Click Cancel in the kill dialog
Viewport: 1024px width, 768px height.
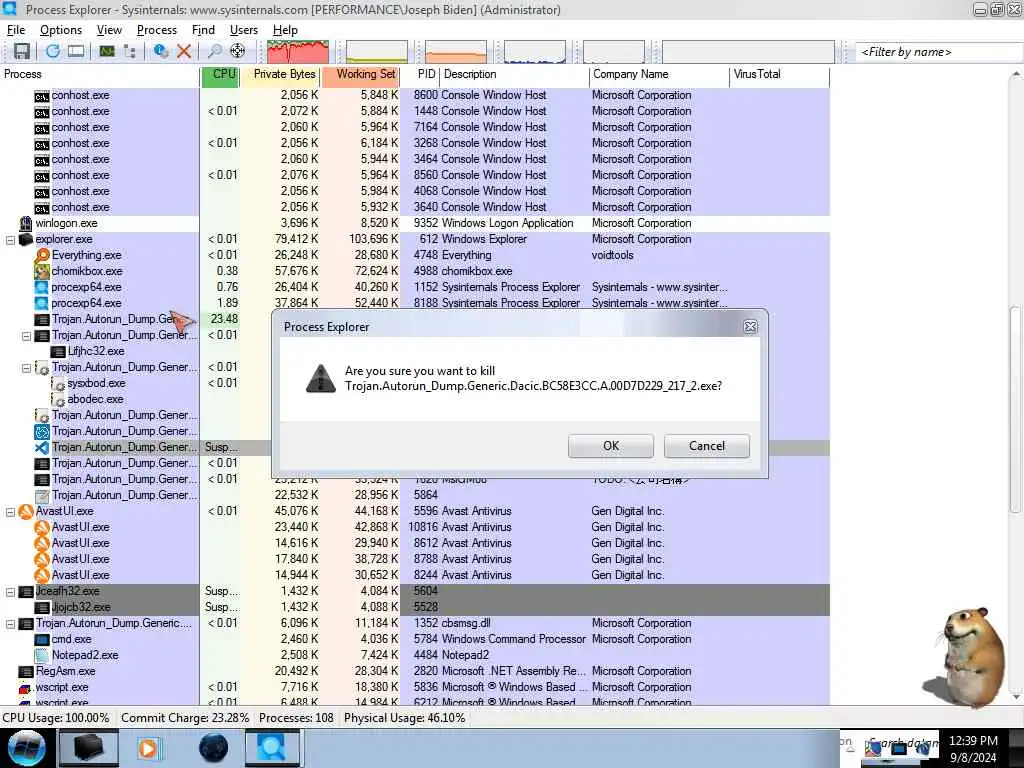point(707,446)
